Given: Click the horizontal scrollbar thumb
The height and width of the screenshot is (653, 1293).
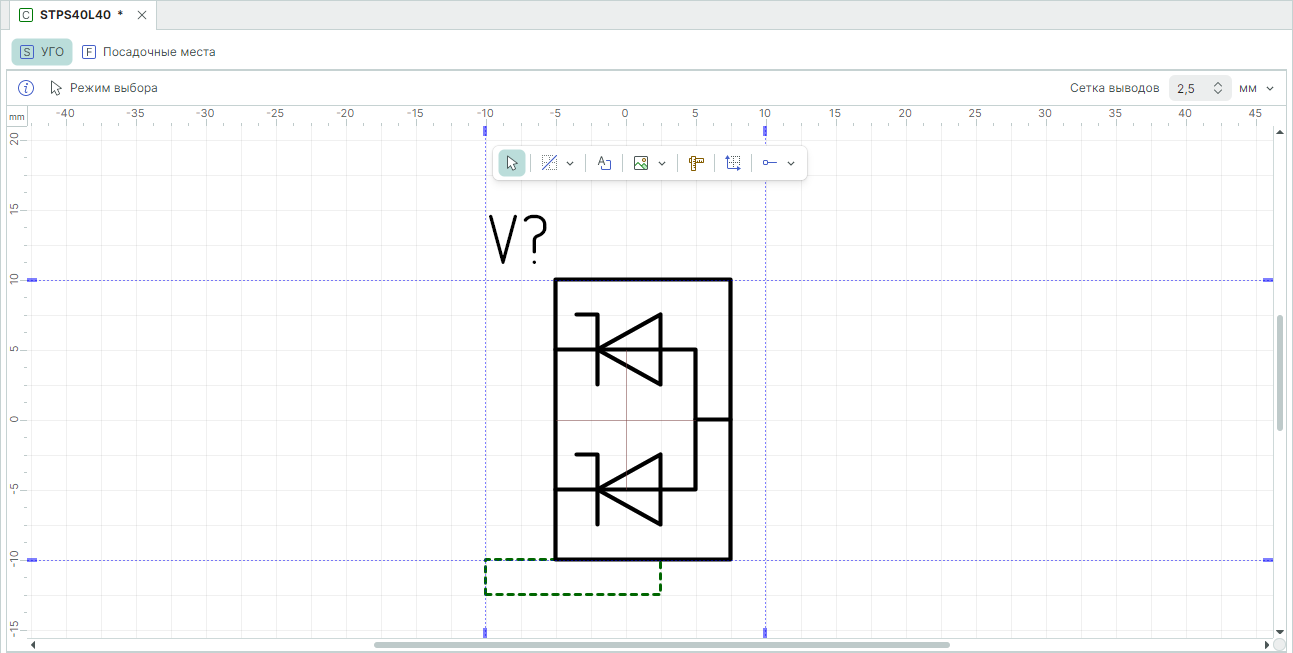Looking at the screenshot, I should click(661, 645).
